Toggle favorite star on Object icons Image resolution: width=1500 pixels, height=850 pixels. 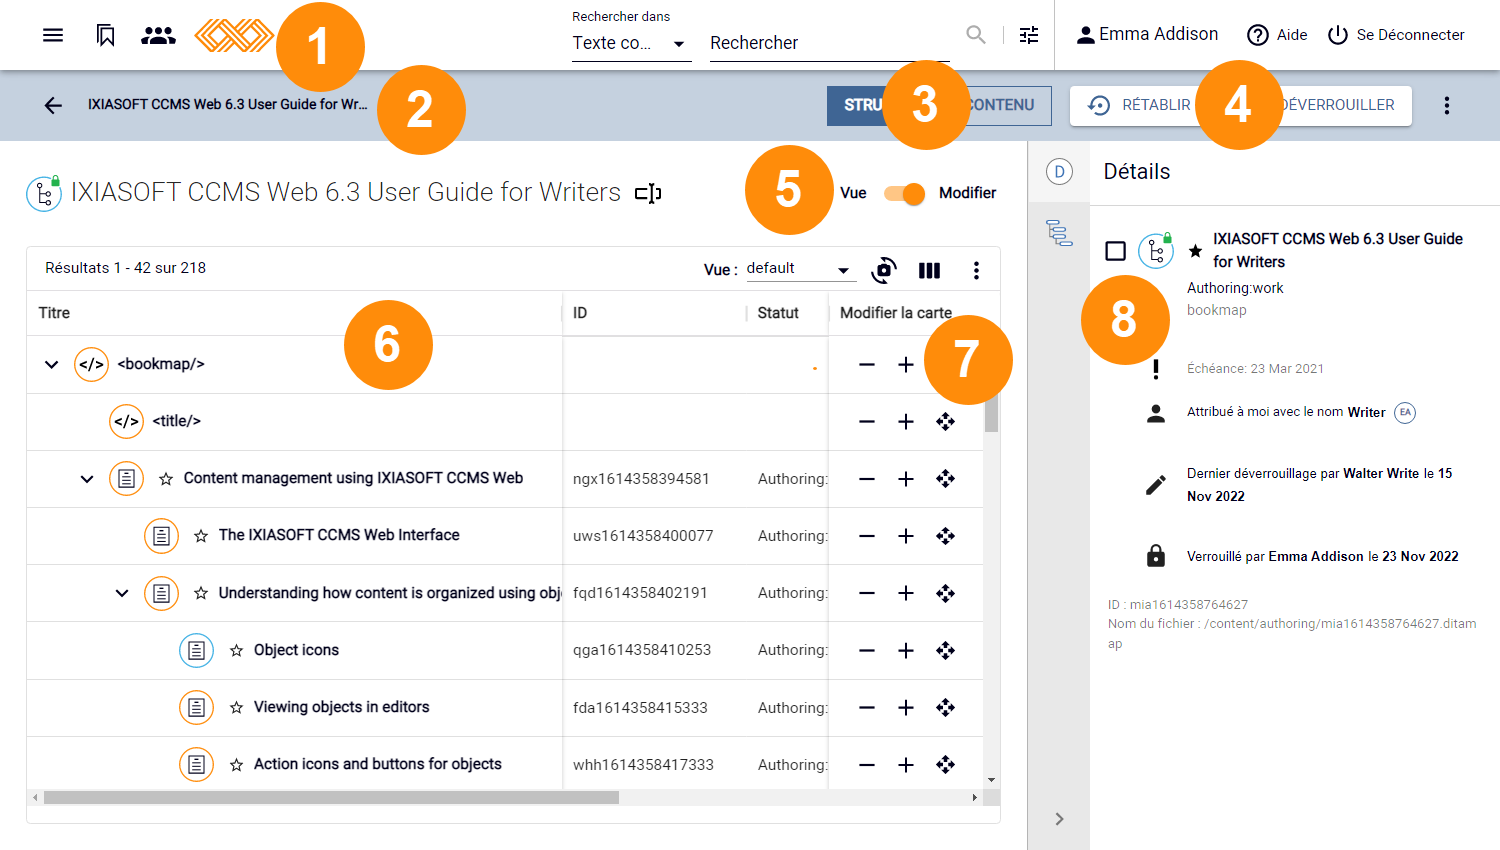tap(236, 650)
